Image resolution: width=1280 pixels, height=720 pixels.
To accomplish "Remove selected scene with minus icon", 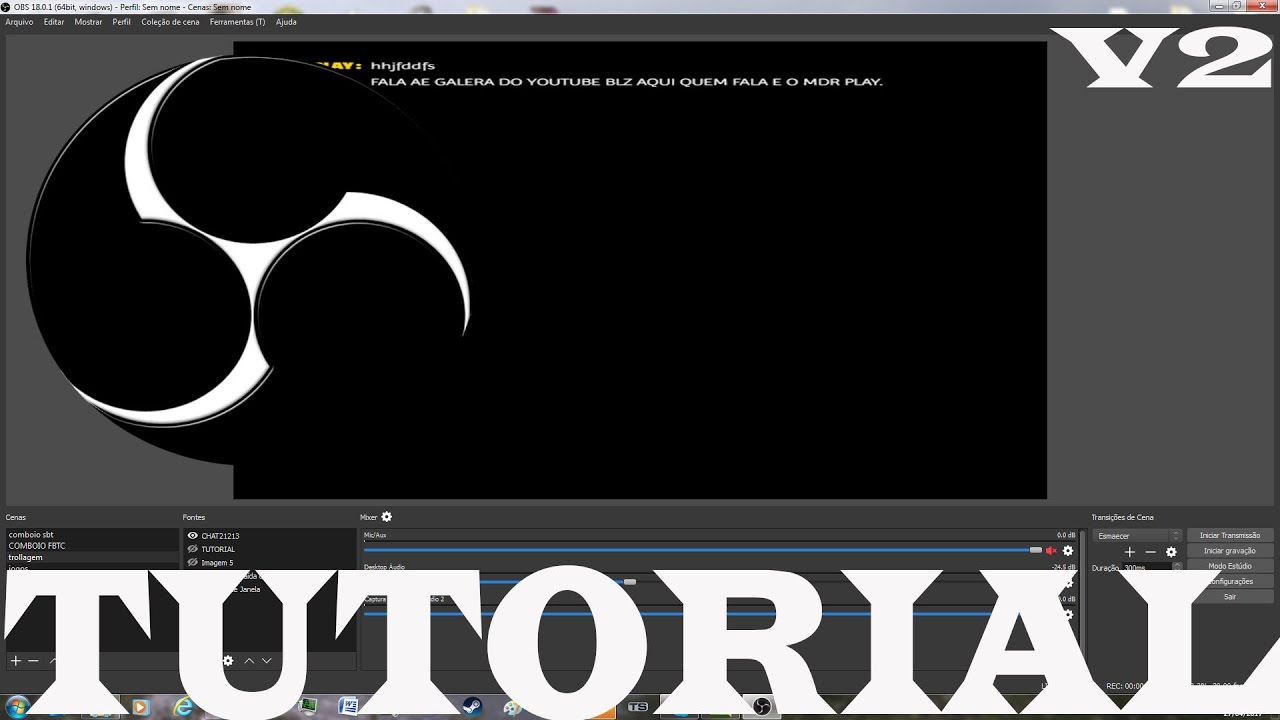I will click(x=33, y=661).
